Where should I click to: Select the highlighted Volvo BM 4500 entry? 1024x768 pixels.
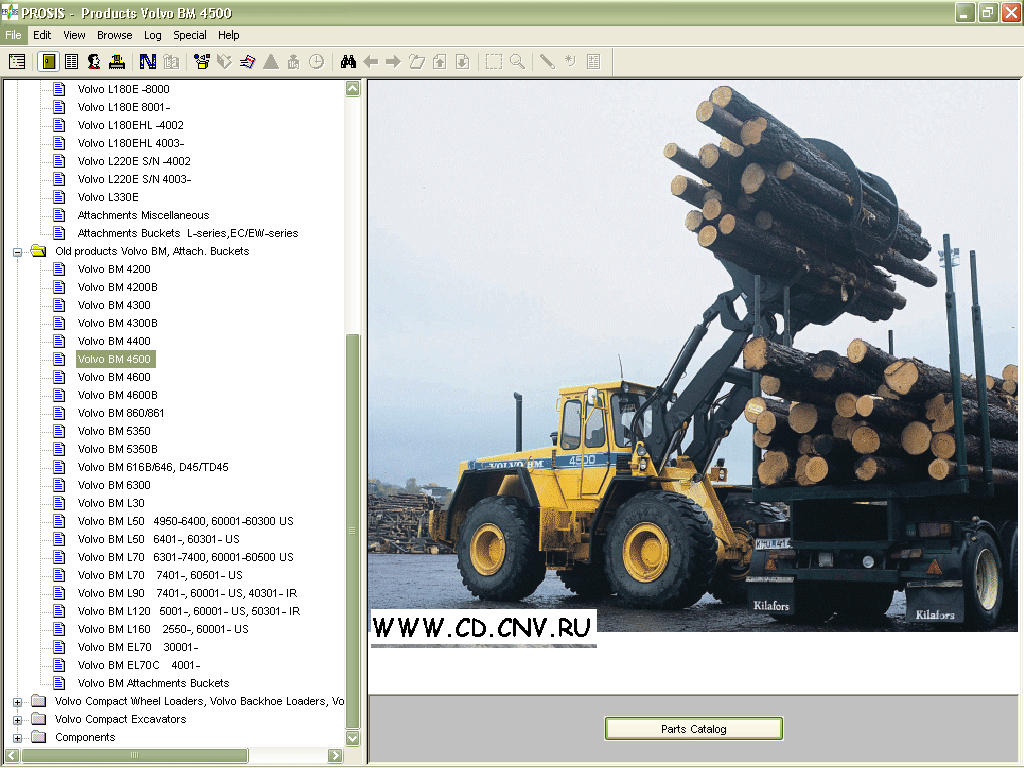(x=116, y=359)
